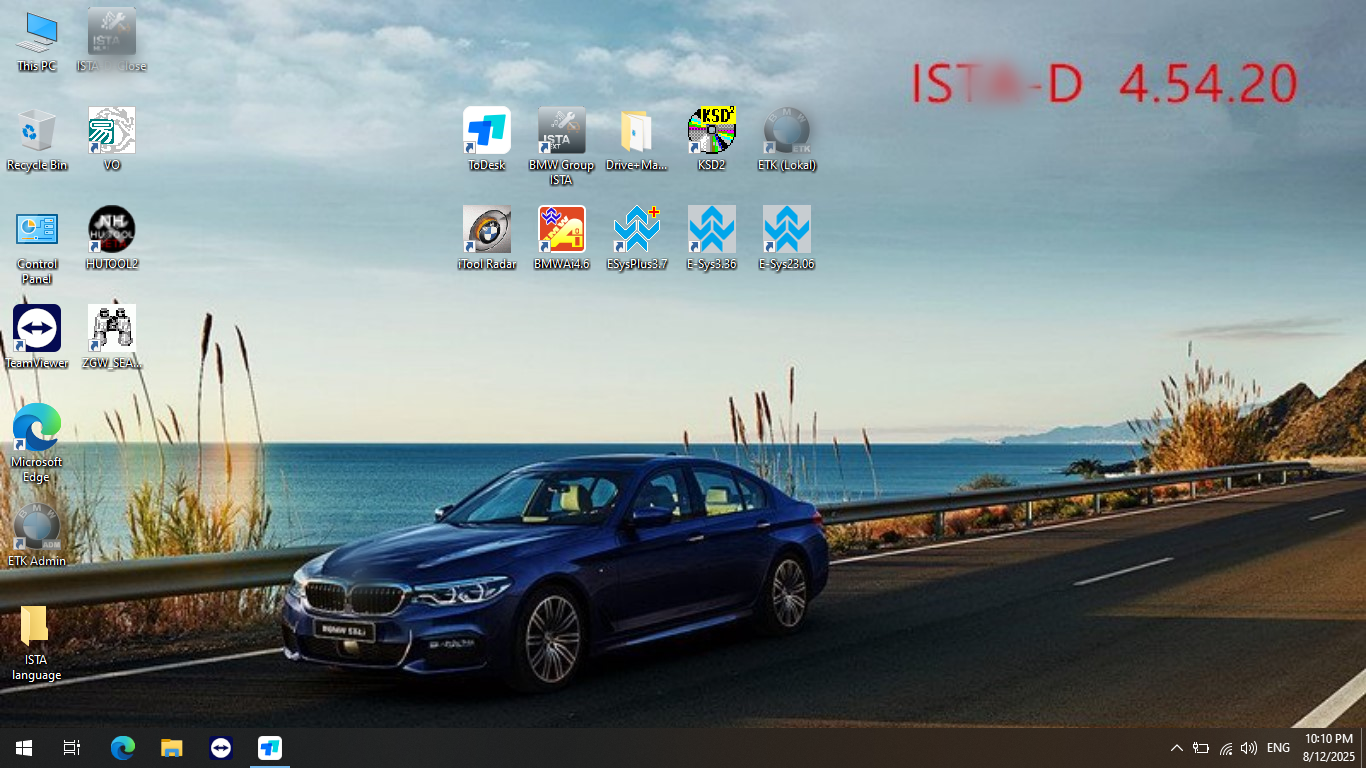Click the Drive+Ma... folder on desktop

636,131
